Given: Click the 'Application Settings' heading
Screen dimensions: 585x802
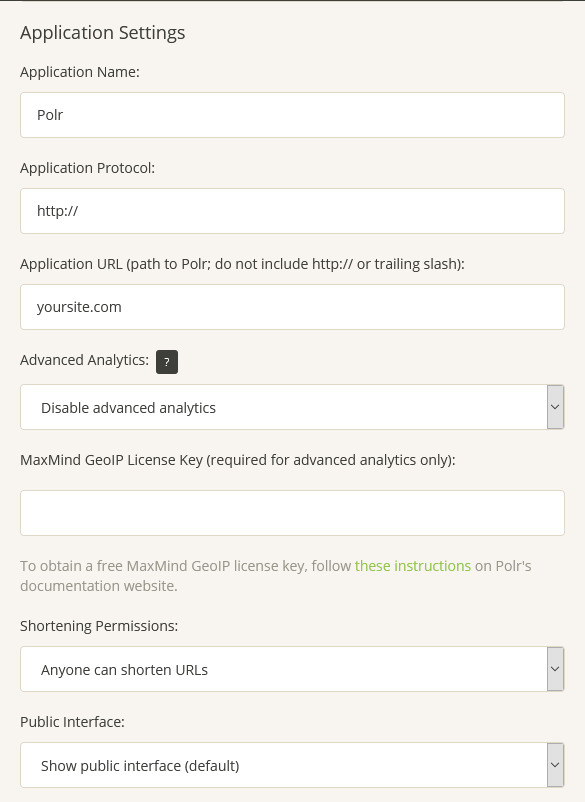Looking at the screenshot, I should coord(103,32).
